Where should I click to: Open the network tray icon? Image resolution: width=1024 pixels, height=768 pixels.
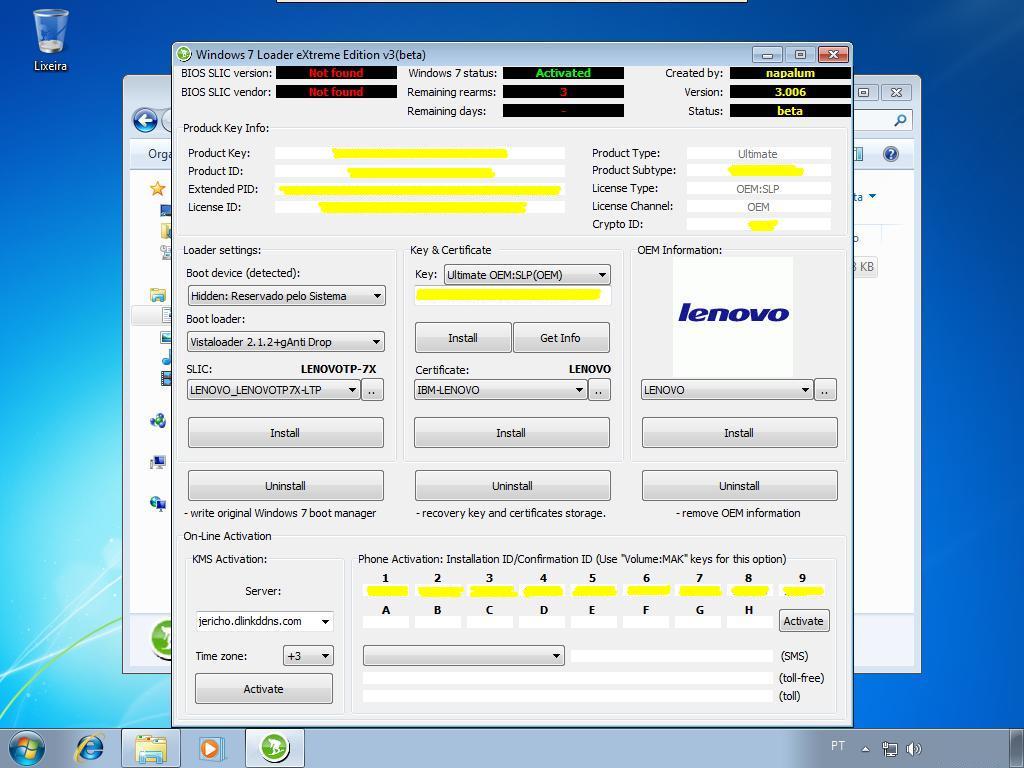point(889,749)
